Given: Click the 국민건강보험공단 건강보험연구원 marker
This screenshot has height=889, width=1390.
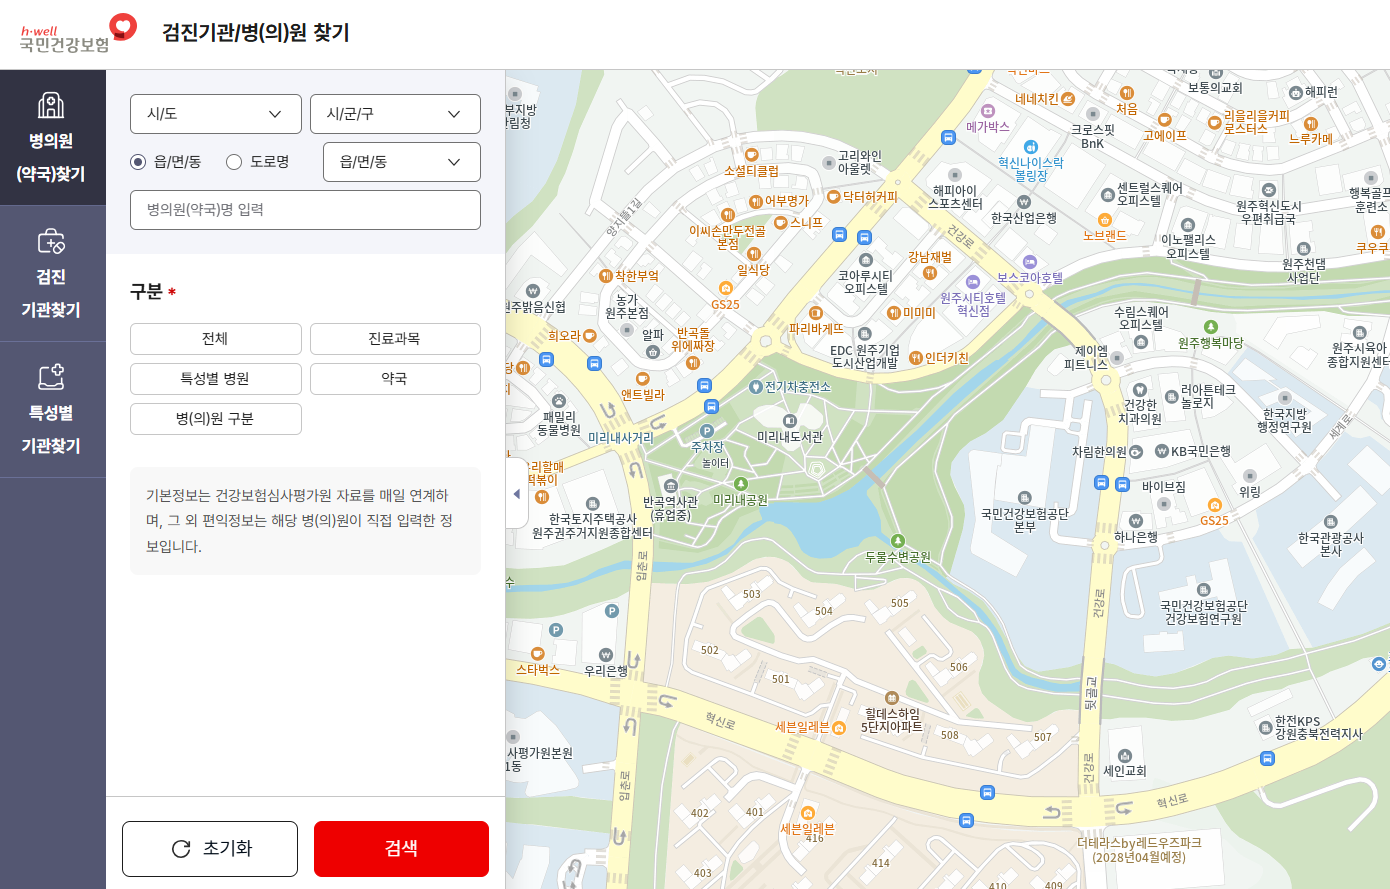Looking at the screenshot, I should click(x=1203, y=591).
